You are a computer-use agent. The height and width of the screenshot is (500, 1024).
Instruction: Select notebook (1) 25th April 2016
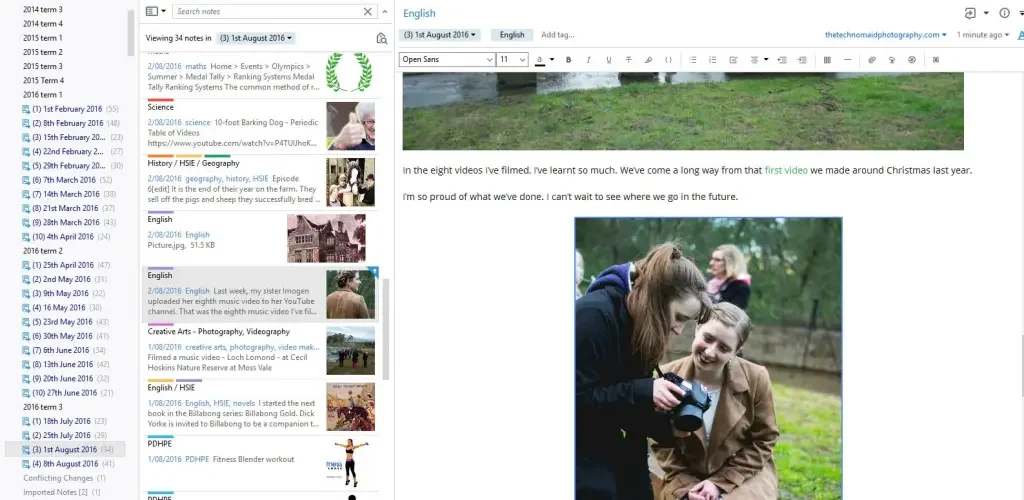click(x=66, y=265)
